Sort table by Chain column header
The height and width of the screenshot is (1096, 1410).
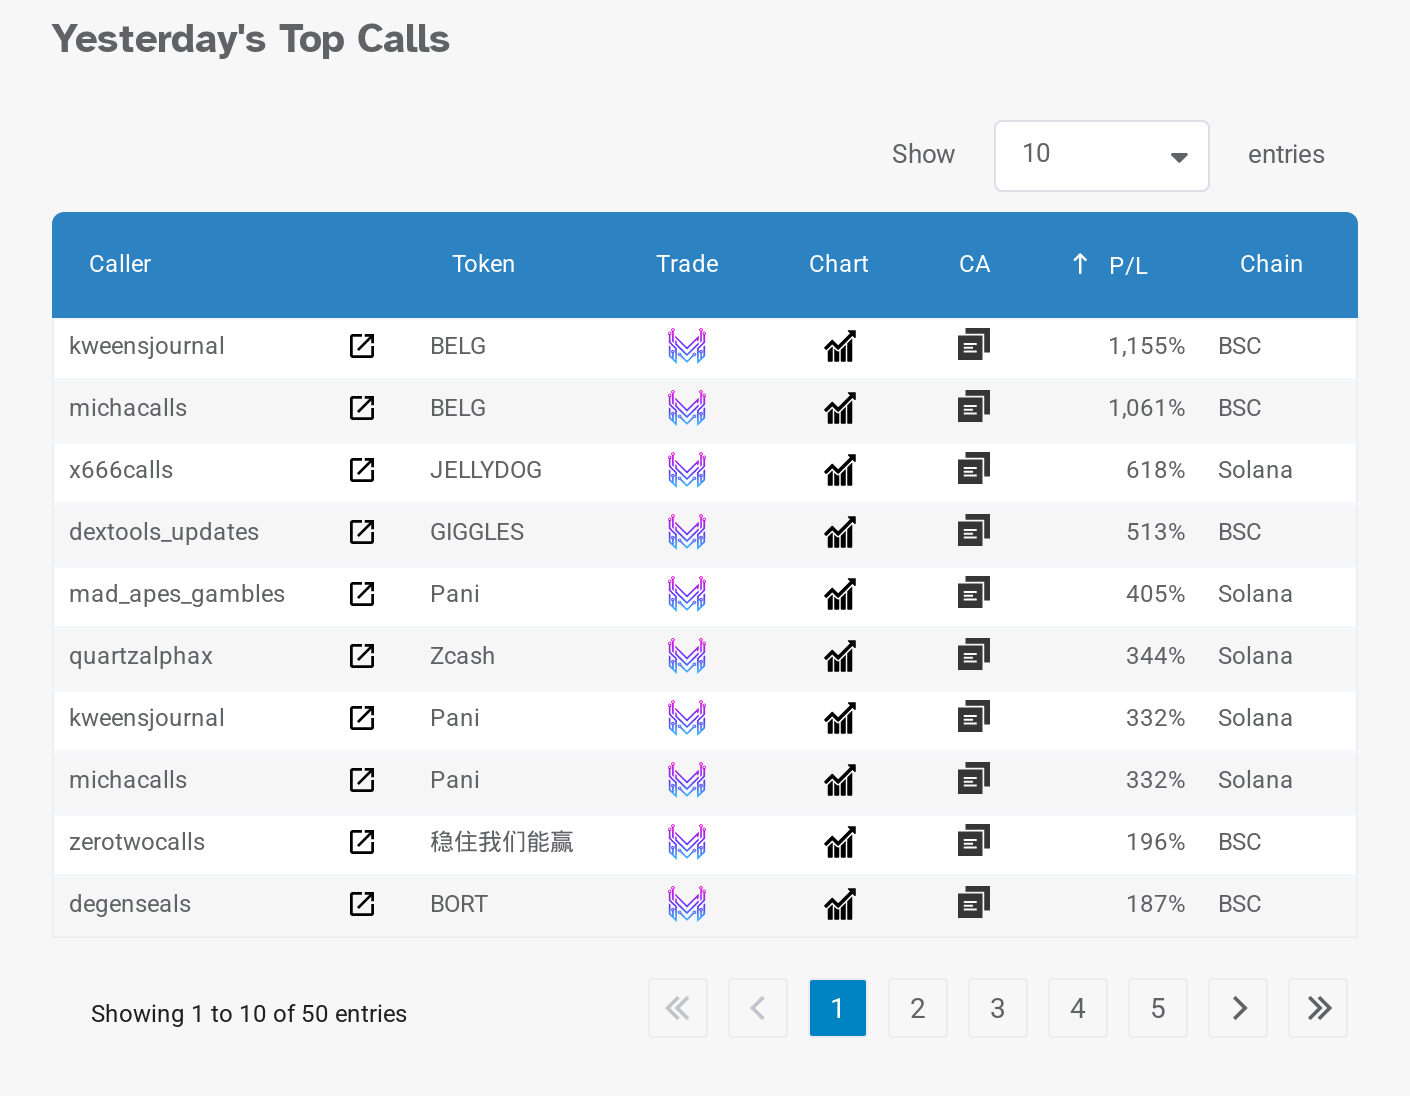click(x=1271, y=264)
